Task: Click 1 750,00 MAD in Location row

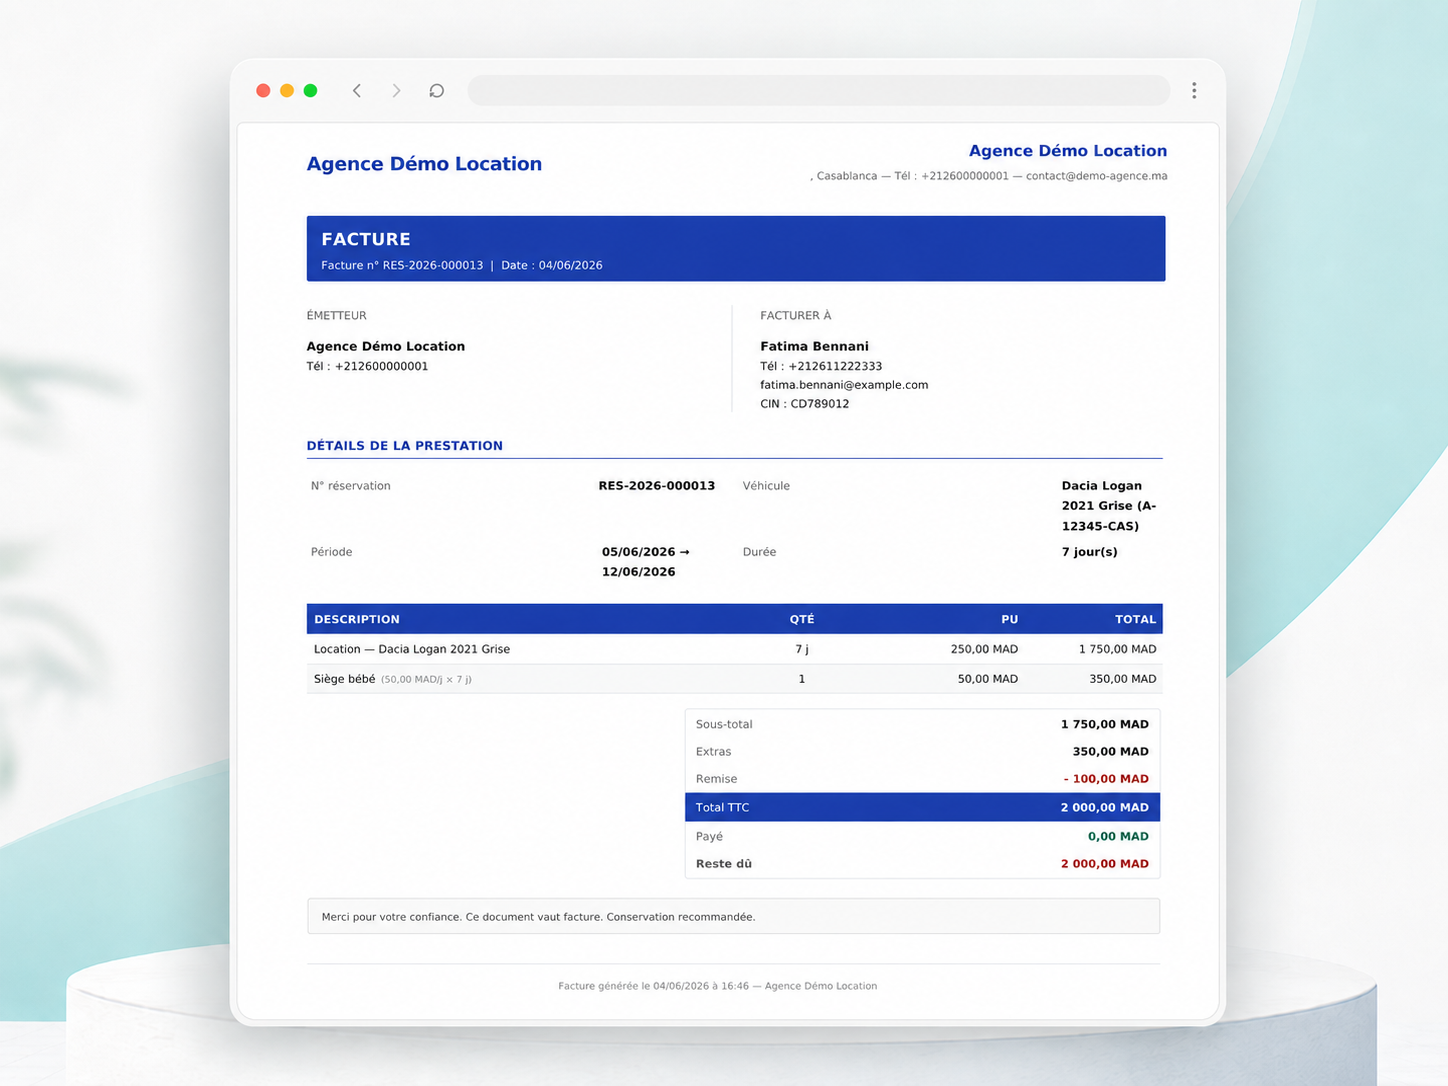Action: (x=1118, y=650)
